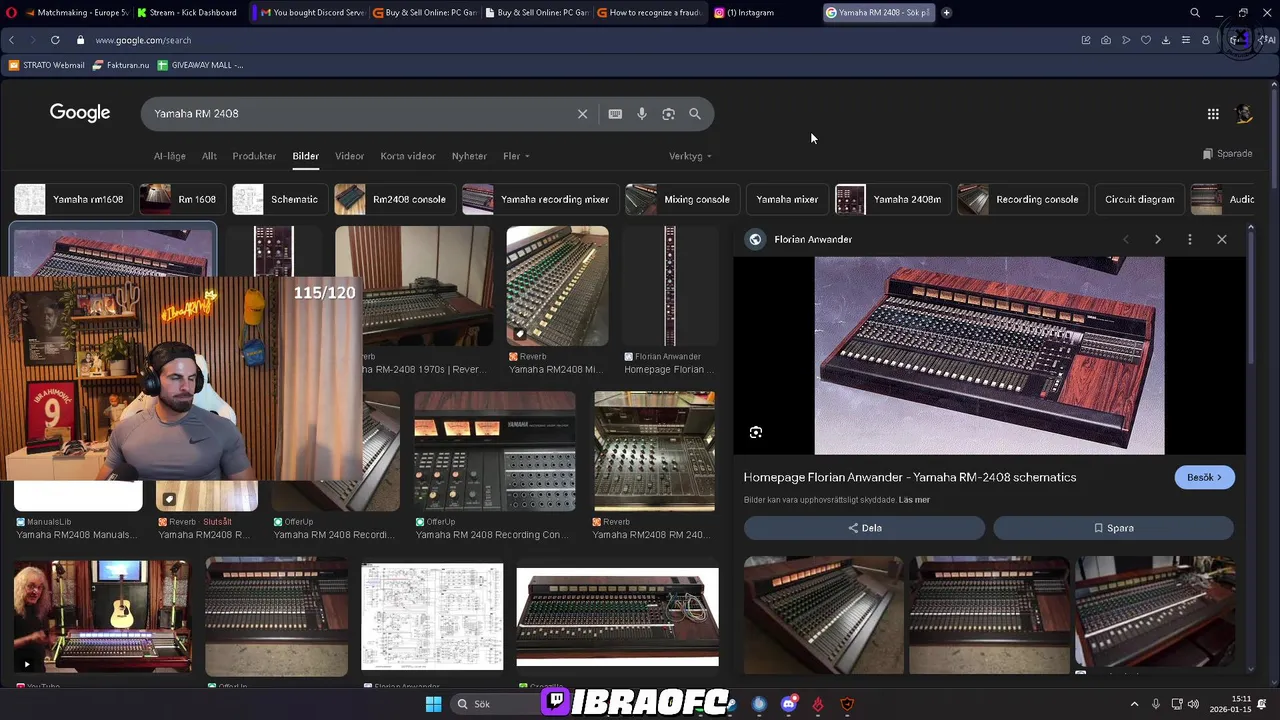Open the circuit schematic diagram thumbnail
1280x720 pixels.
point(432,617)
